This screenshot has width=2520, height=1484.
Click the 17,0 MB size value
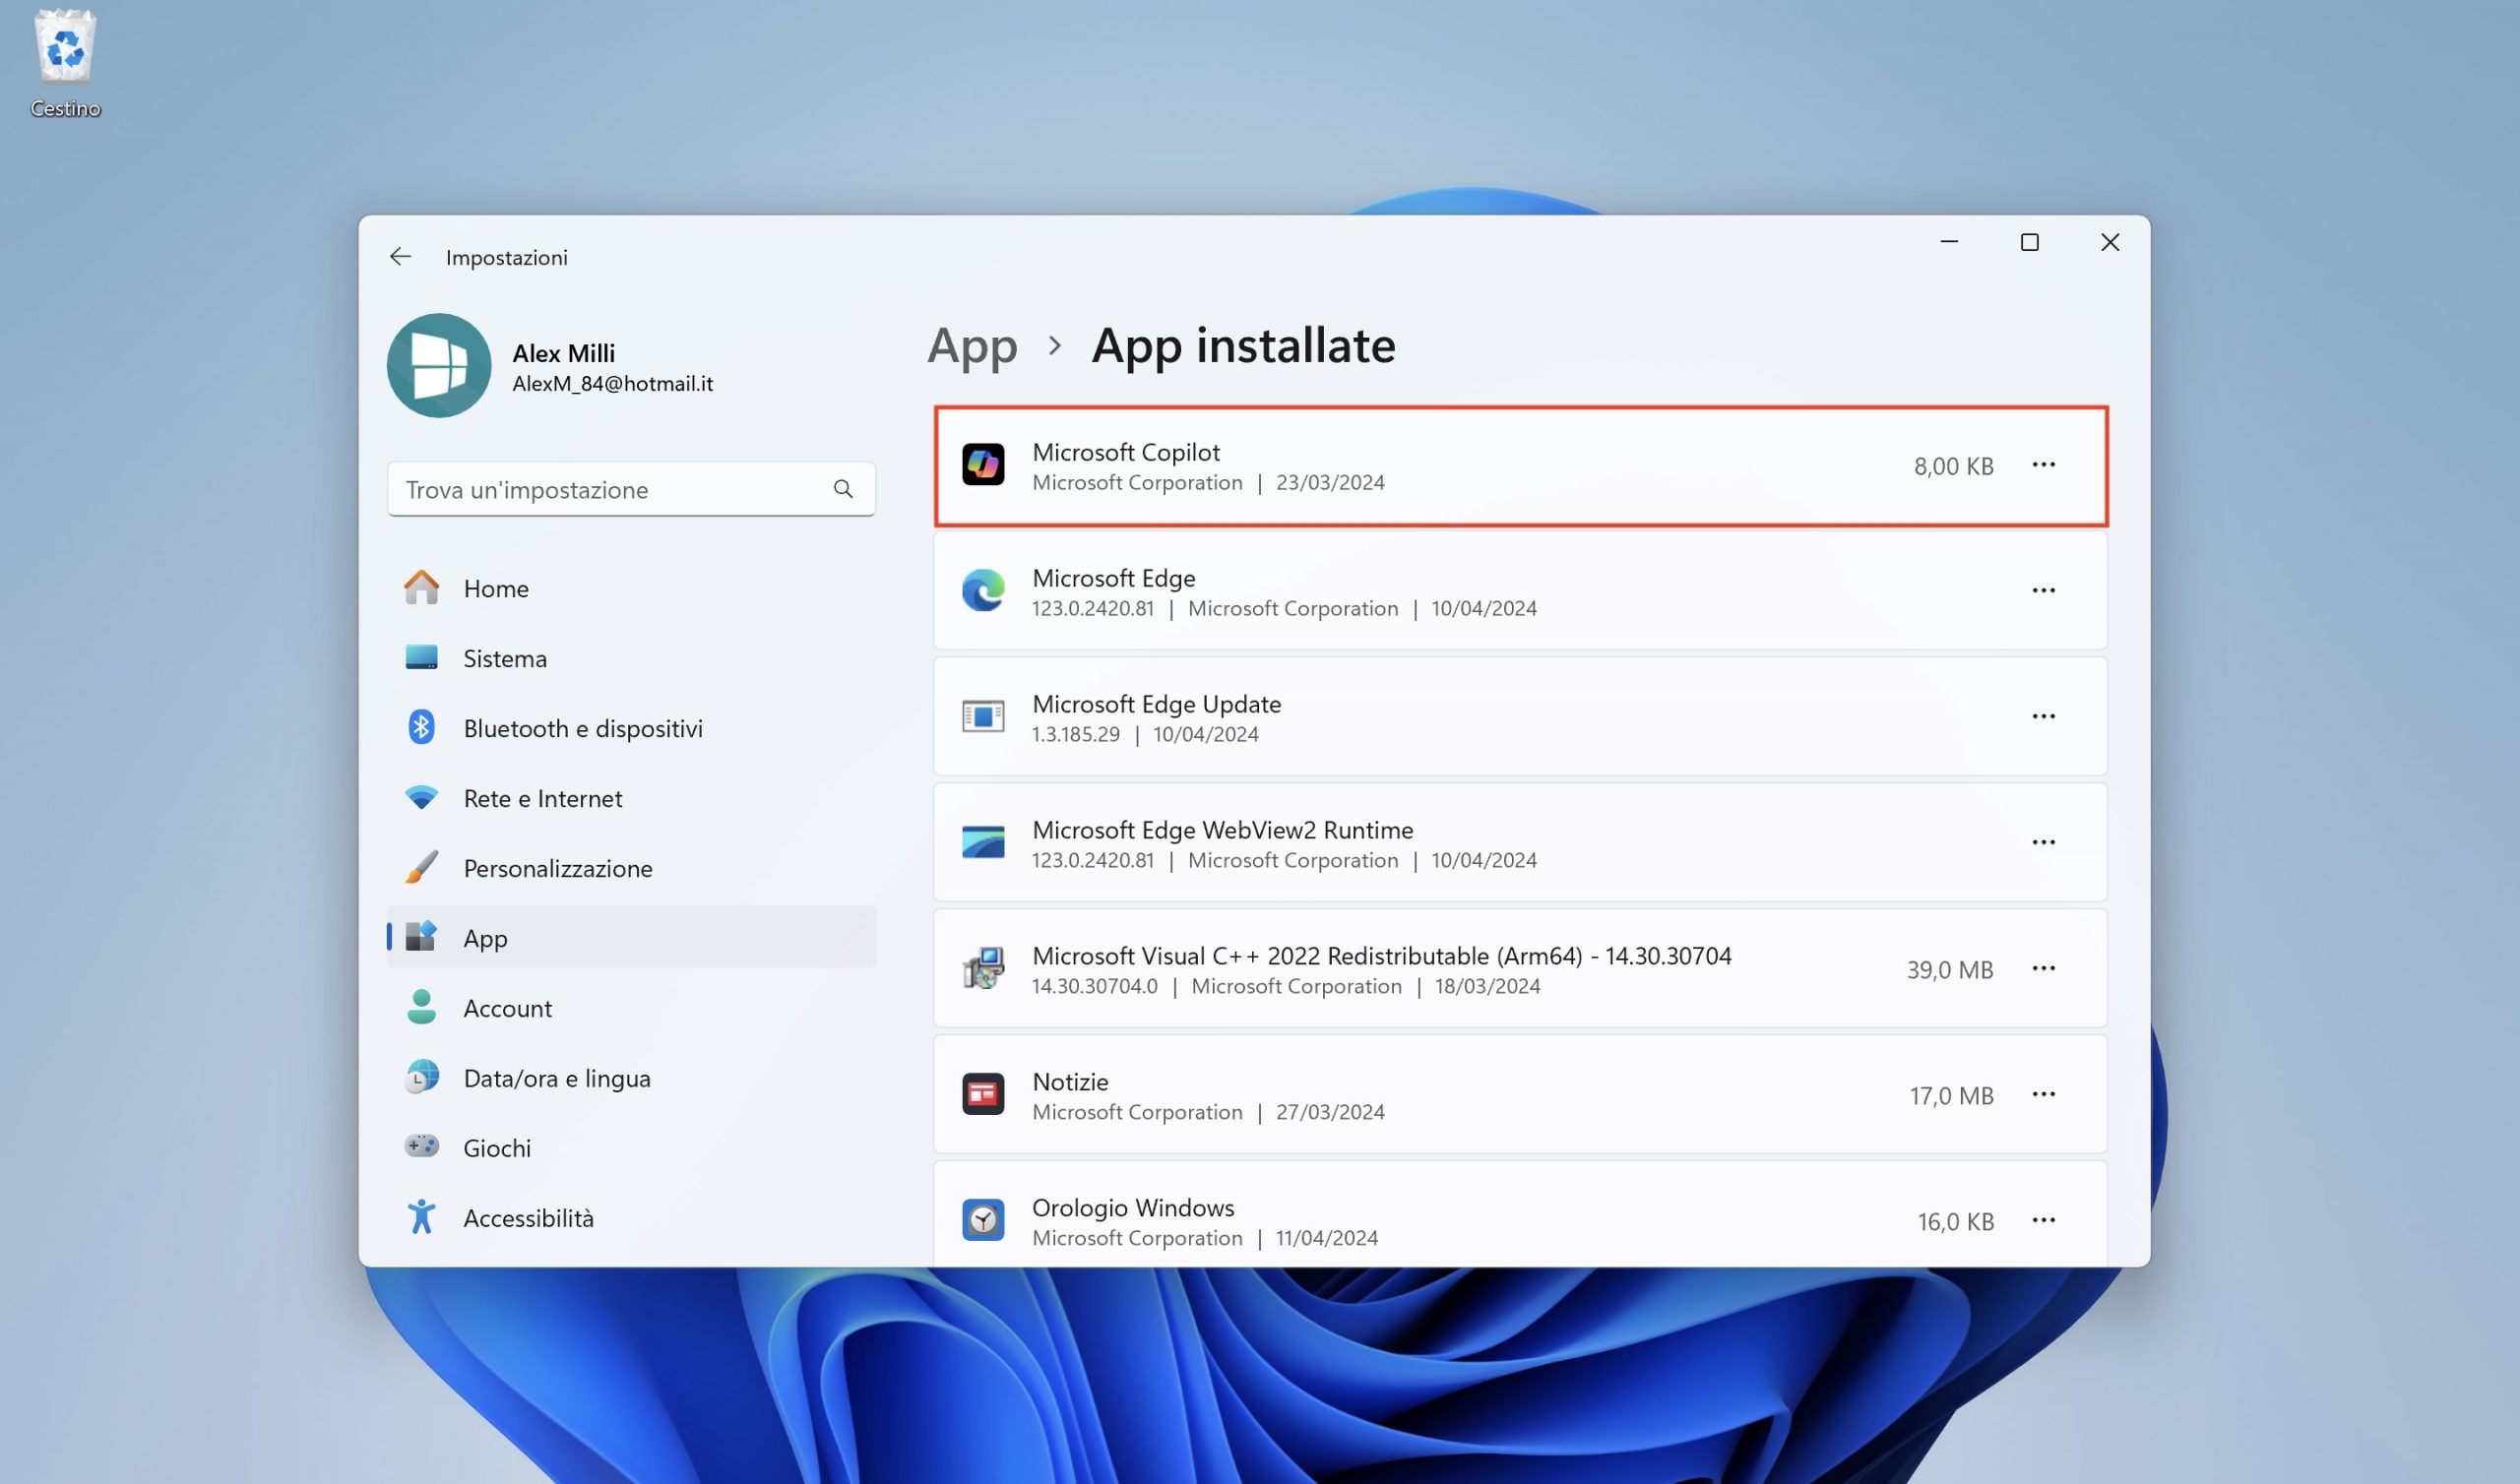1951,1096
